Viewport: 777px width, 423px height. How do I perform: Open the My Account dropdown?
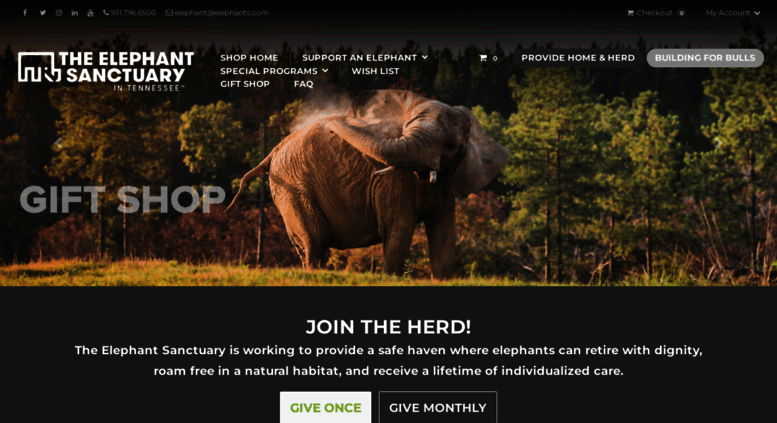(733, 13)
